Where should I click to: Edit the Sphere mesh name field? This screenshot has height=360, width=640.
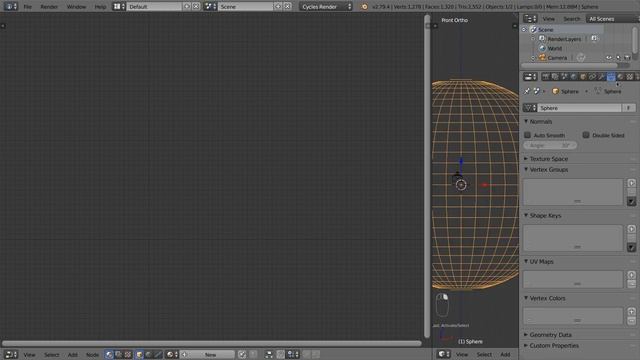580,108
